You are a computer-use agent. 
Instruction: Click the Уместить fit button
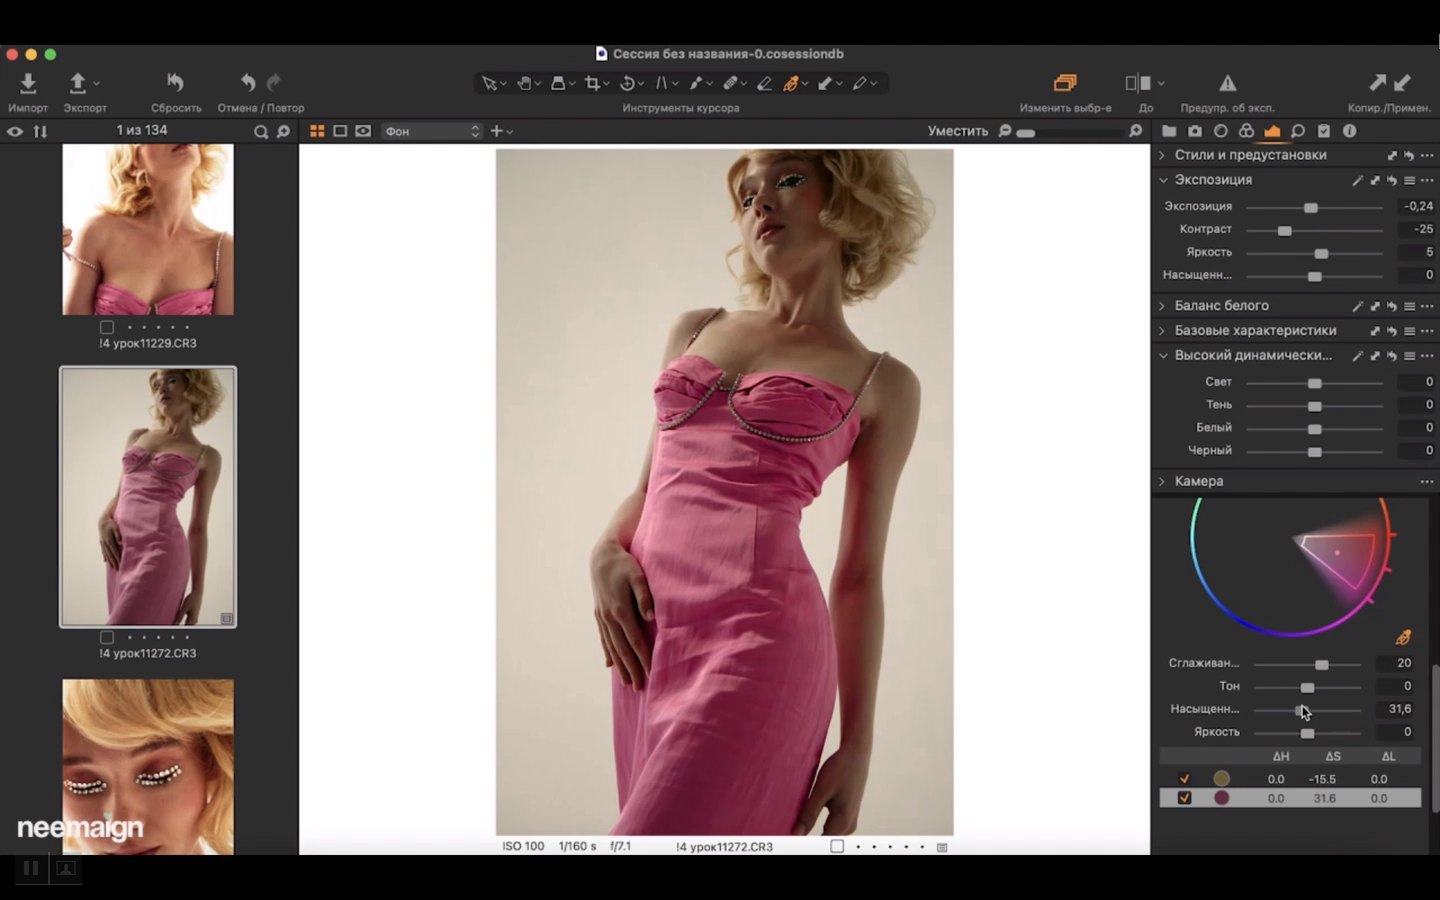coord(957,131)
